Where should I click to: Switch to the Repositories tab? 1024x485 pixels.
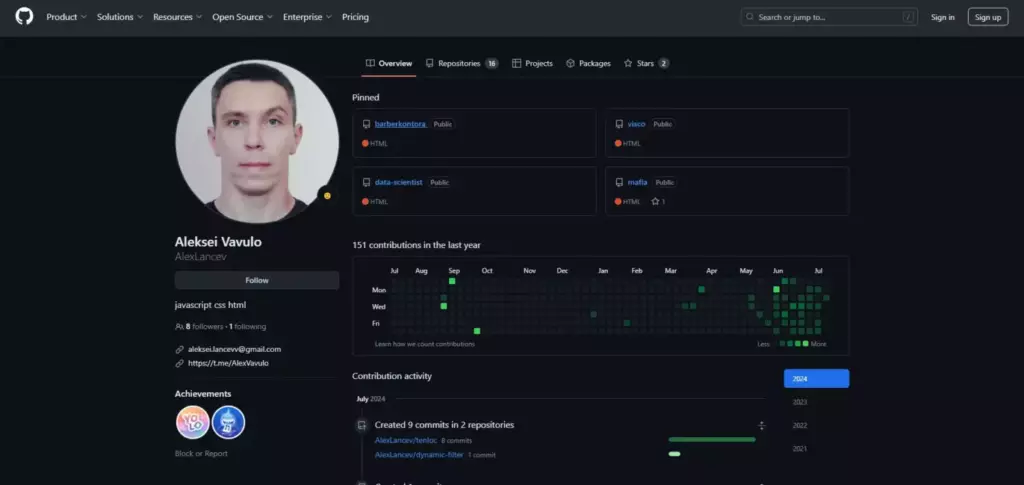tap(462, 63)
